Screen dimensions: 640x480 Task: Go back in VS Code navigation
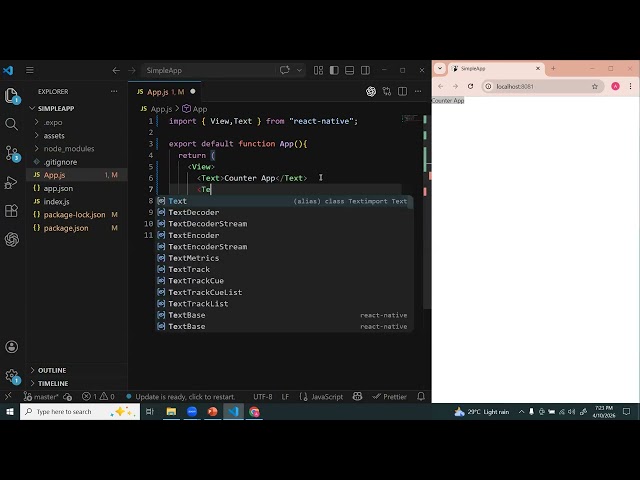click(116, 71)
